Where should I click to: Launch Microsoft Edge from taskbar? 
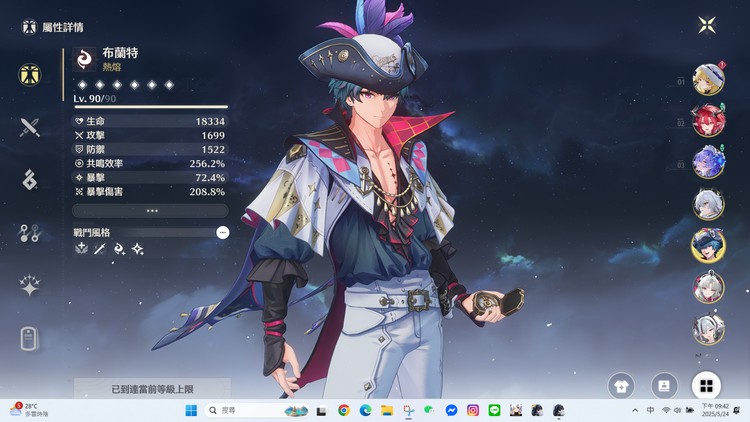point(365,411)
